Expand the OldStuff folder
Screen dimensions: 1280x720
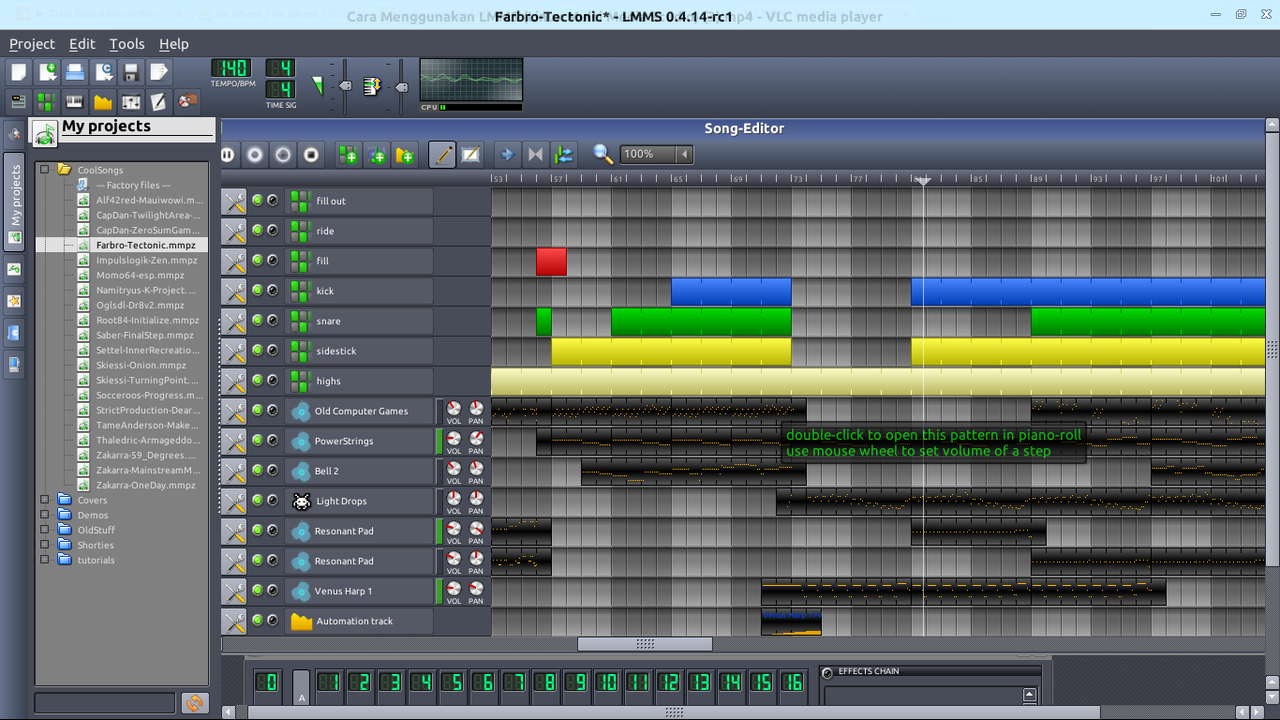coord(44,530)
